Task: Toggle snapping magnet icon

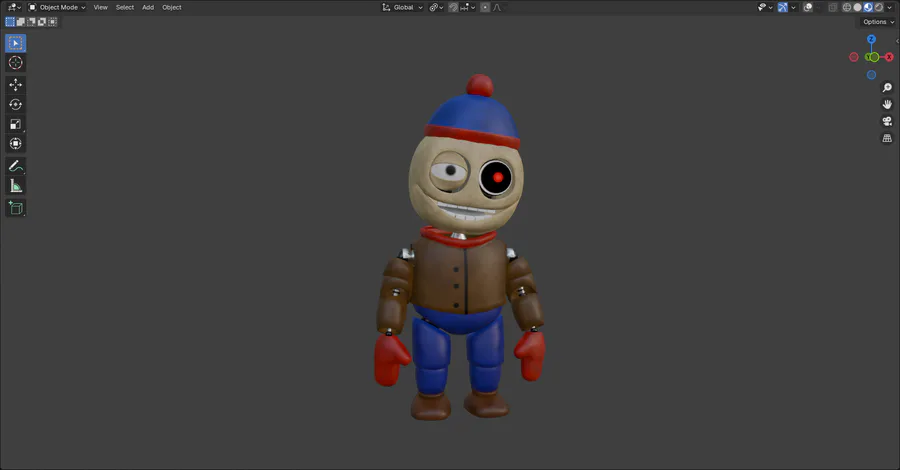Action: [x=453, y=7]
